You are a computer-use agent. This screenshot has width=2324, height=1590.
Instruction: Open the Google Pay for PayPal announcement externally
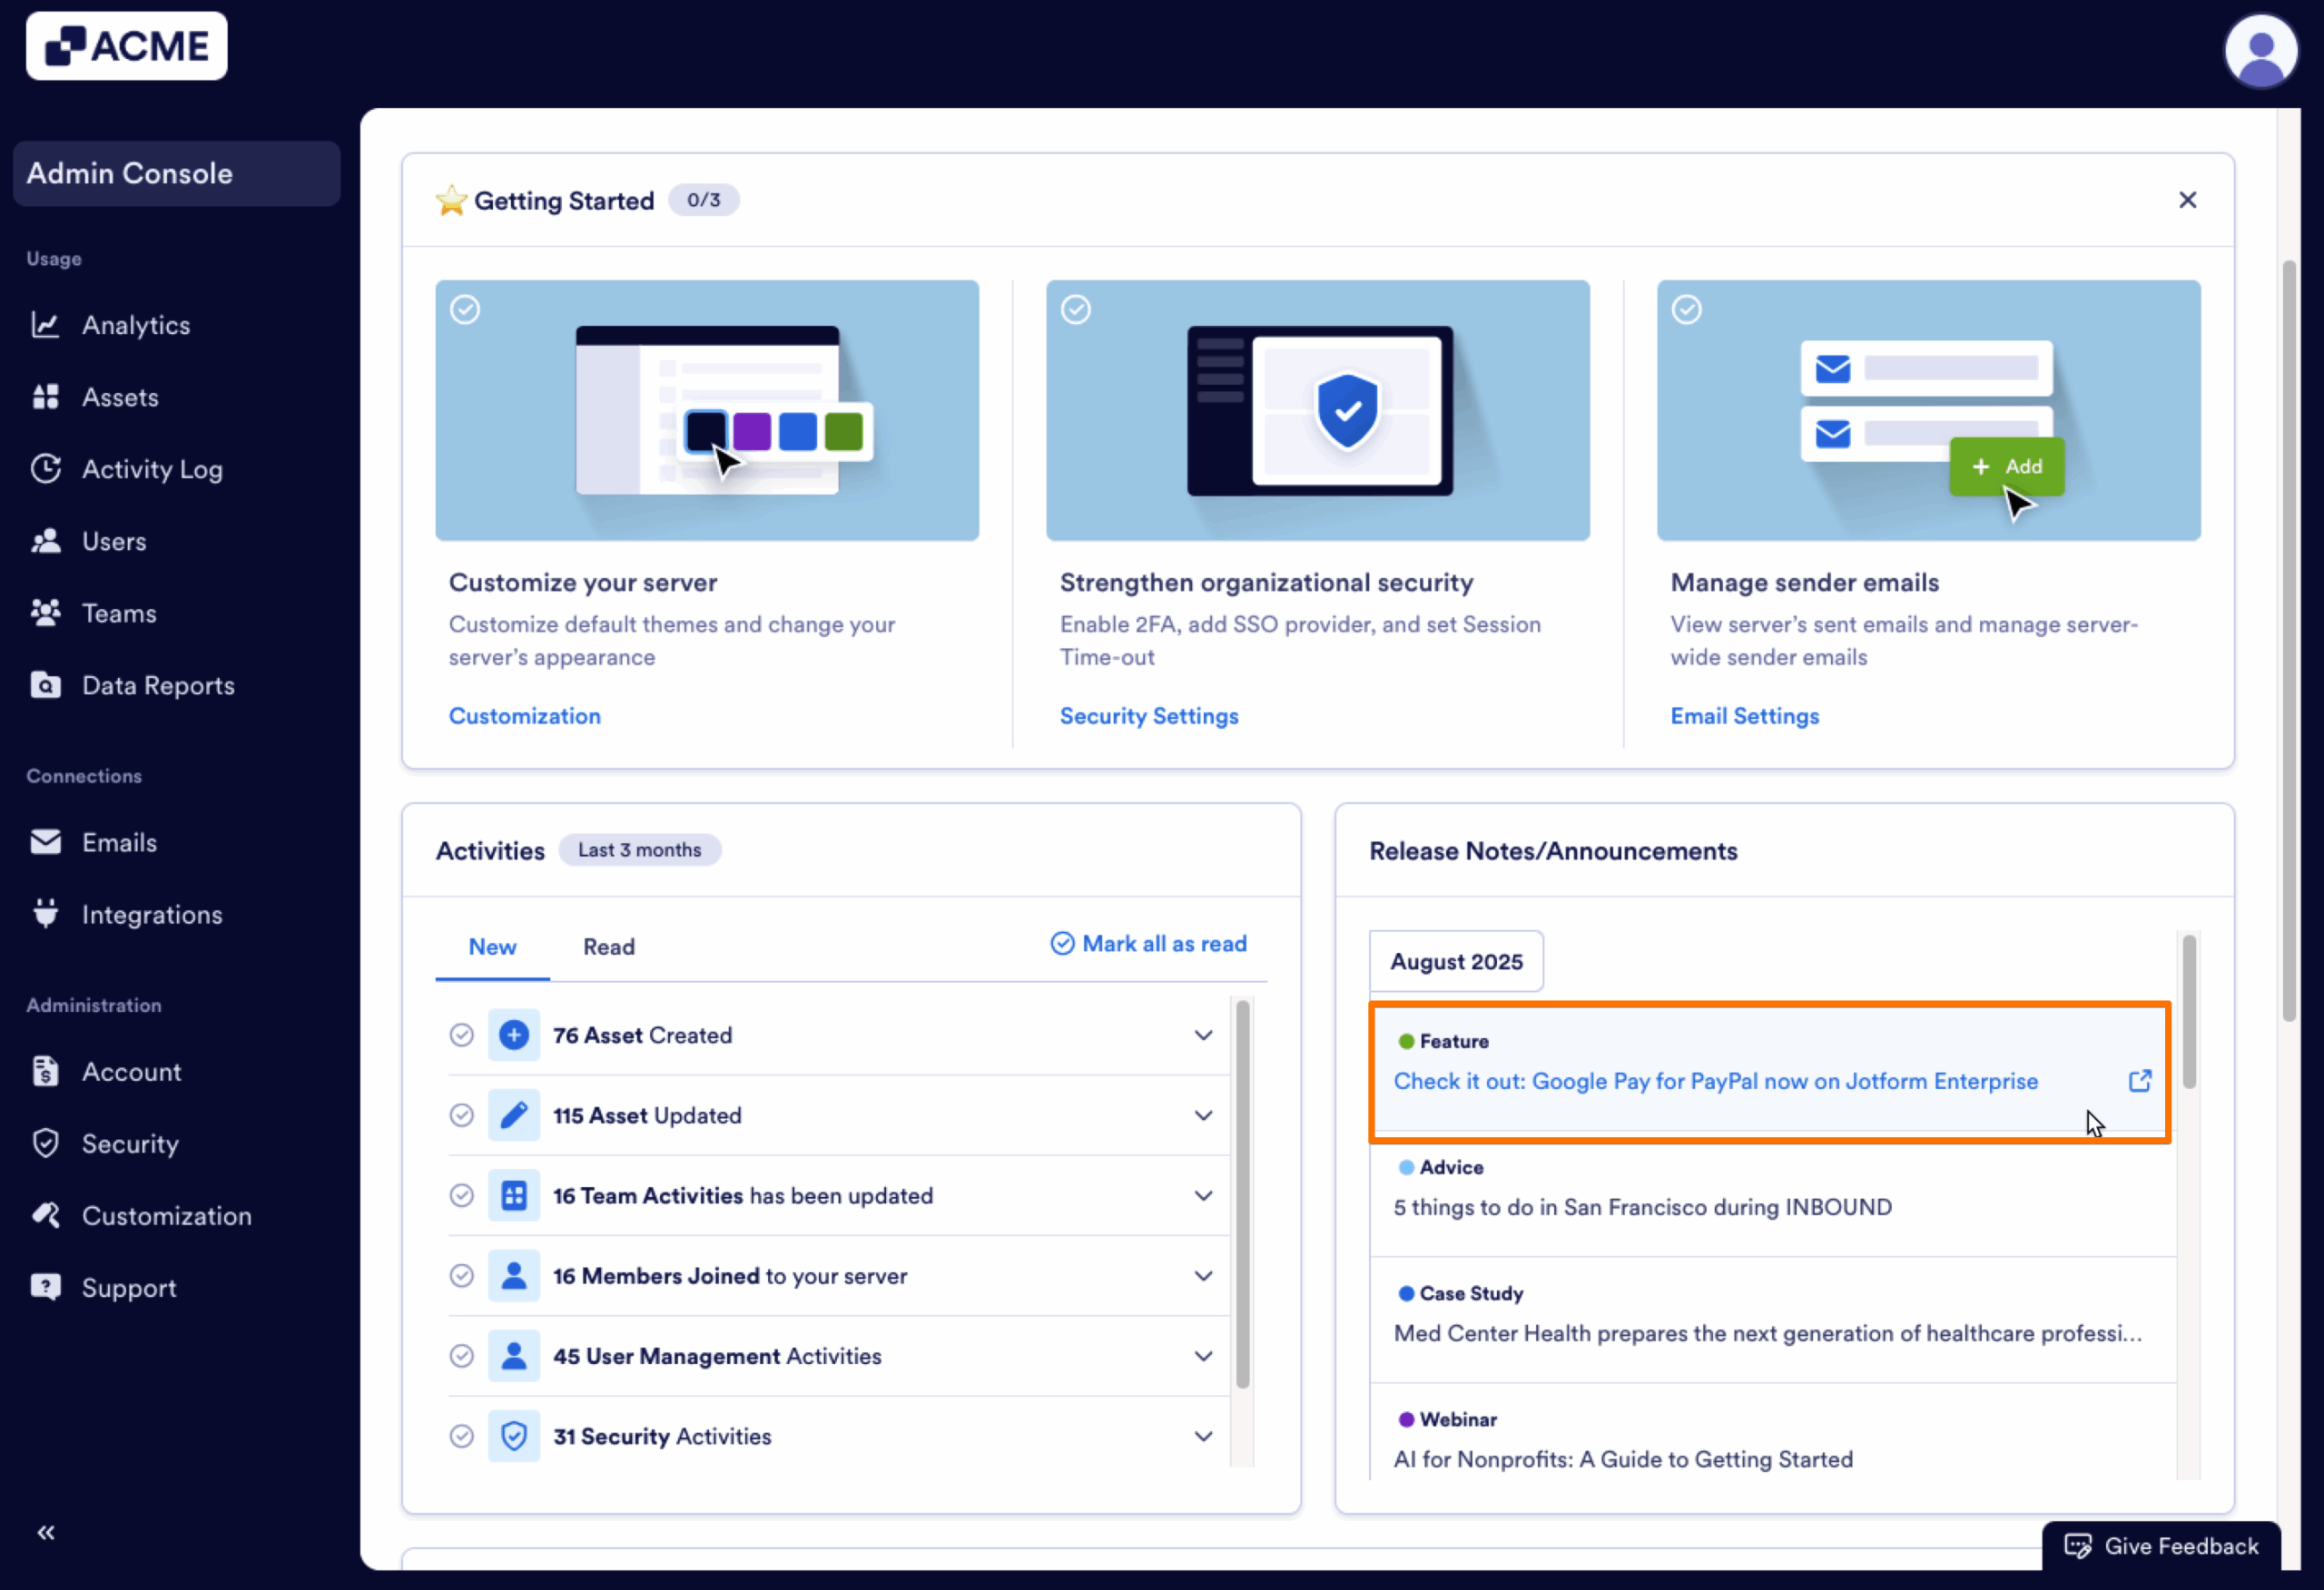click(x=2140, y=1080)
